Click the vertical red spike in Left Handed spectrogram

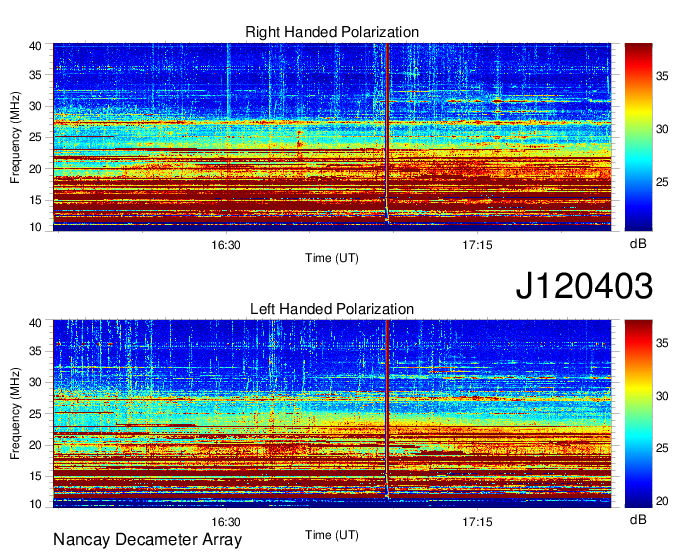(x=387, y=410)
